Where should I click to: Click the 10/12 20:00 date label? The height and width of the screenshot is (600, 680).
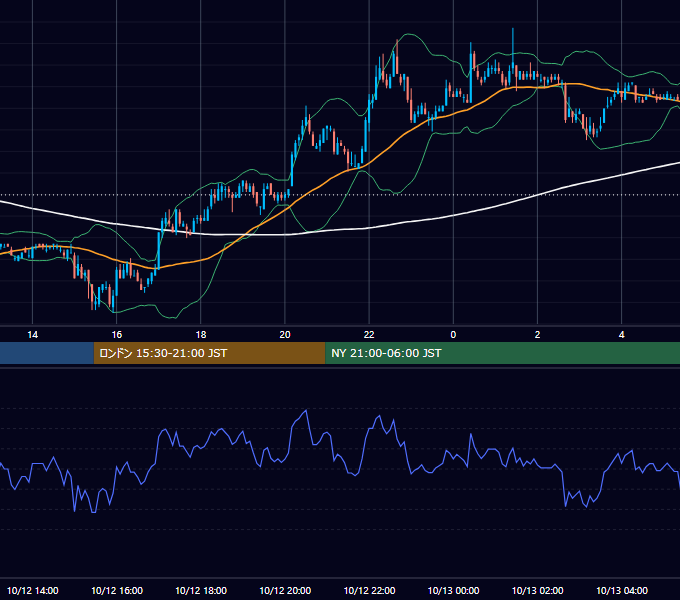(x=285, y=590)
